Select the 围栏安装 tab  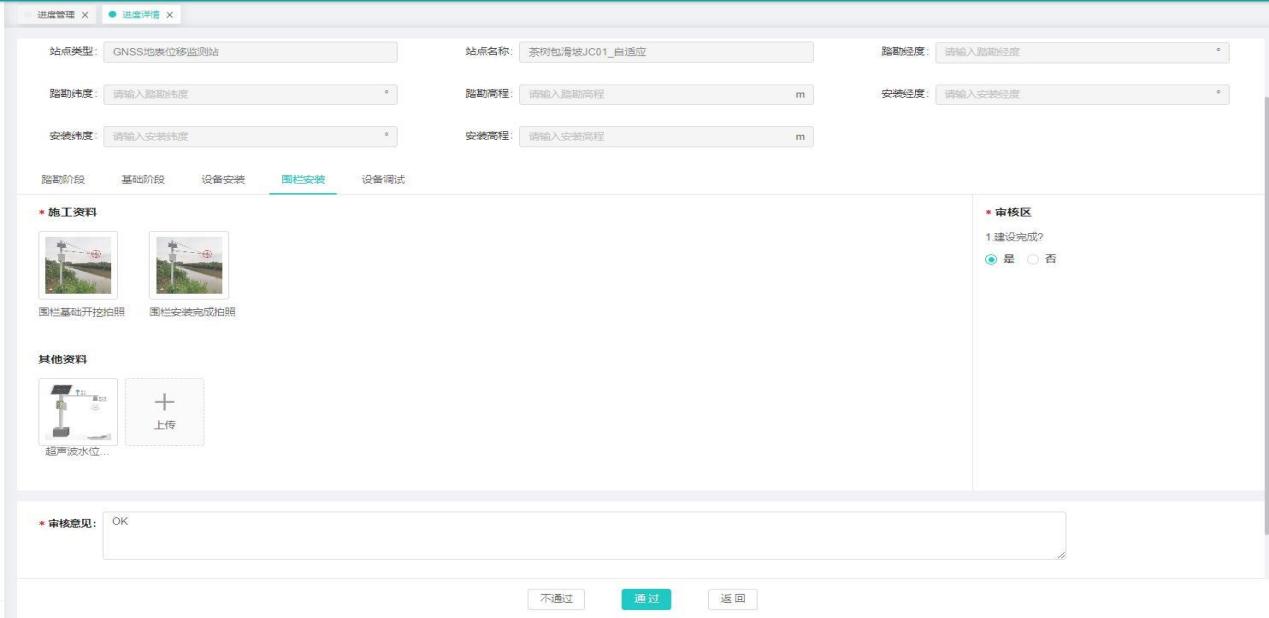click(x=303, y=179)
